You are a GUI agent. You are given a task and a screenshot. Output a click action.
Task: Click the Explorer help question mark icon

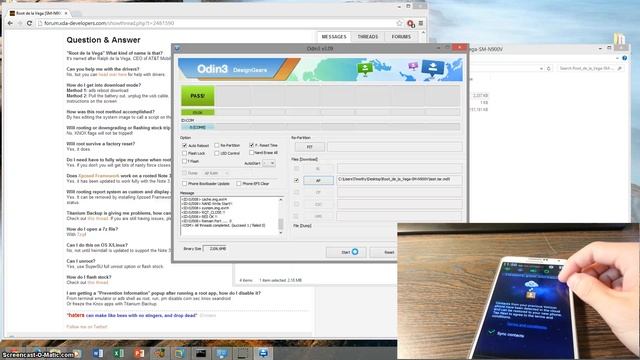click(x=624, y=58)
